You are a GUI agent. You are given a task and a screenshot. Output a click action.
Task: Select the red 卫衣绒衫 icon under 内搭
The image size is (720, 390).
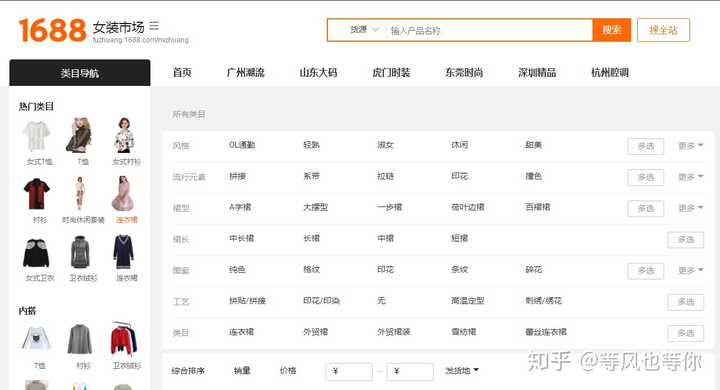pyautogui.click(x=124, y=339)
